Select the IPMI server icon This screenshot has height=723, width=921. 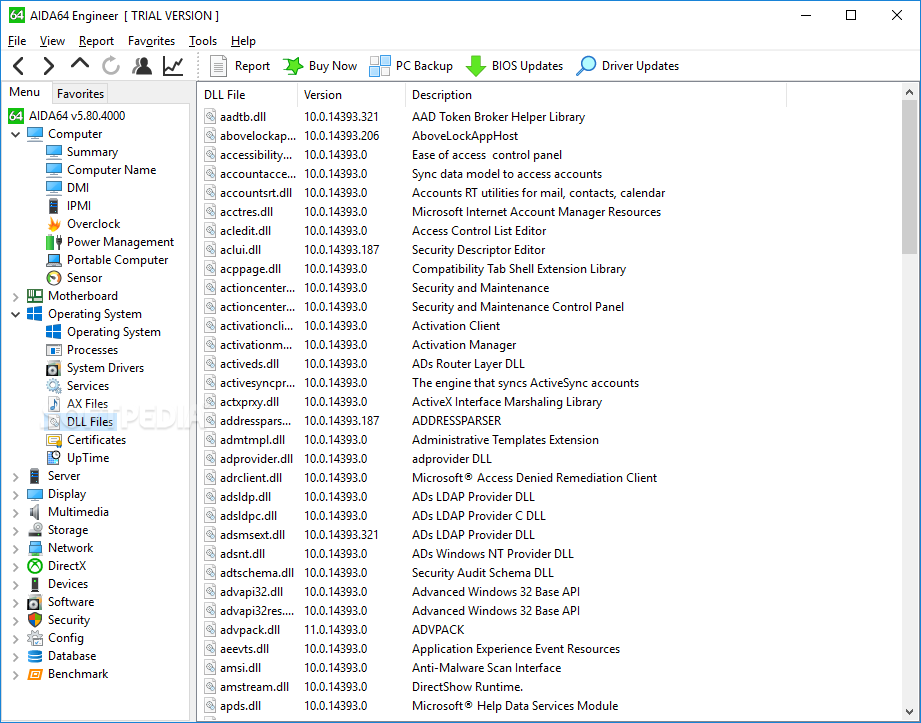point(53,206)
